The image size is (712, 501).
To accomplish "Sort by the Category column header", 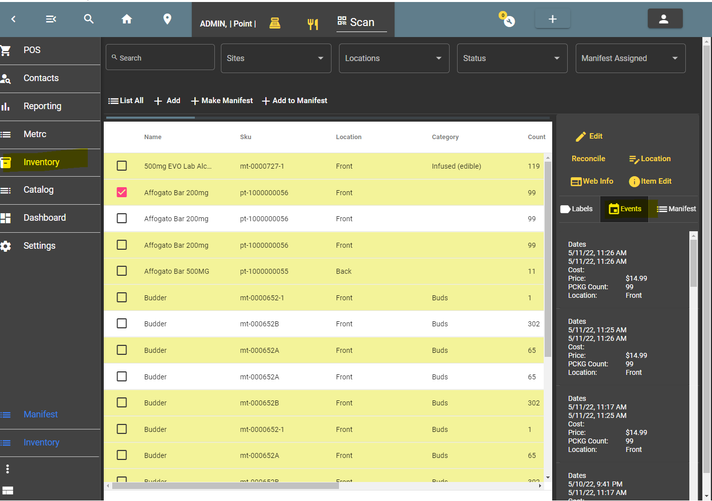I will click(x=445, y=137).
